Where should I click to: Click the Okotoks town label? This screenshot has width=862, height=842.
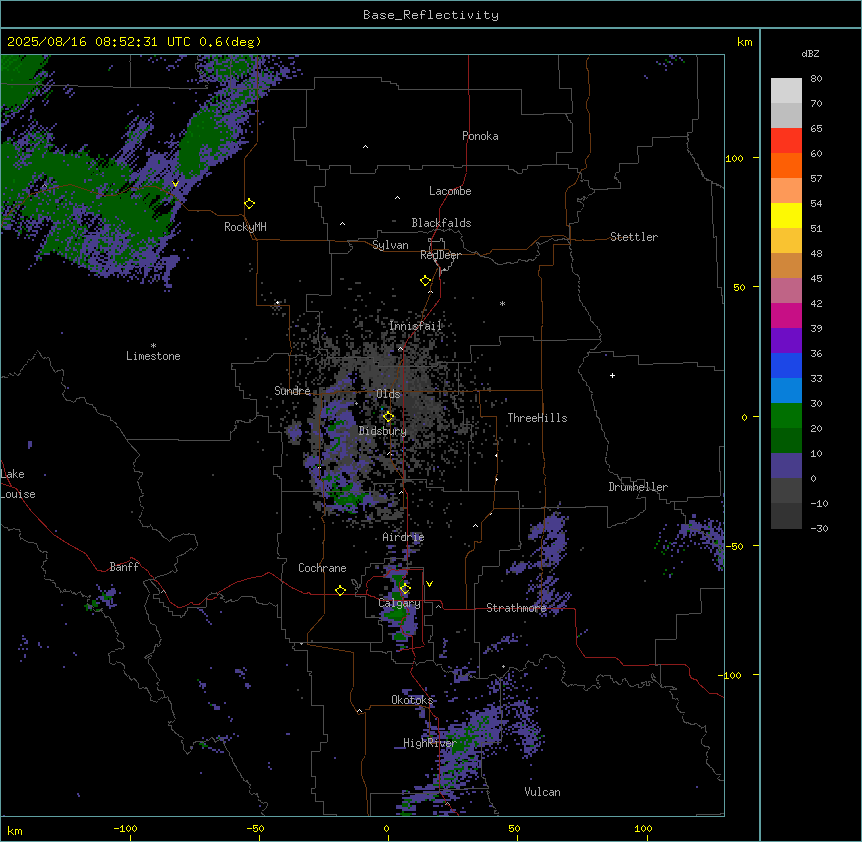point(412,700)
